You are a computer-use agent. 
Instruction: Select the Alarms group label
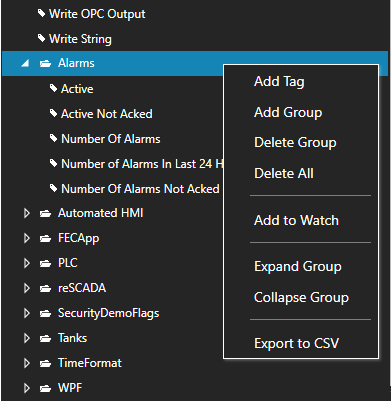pos(76,63)
